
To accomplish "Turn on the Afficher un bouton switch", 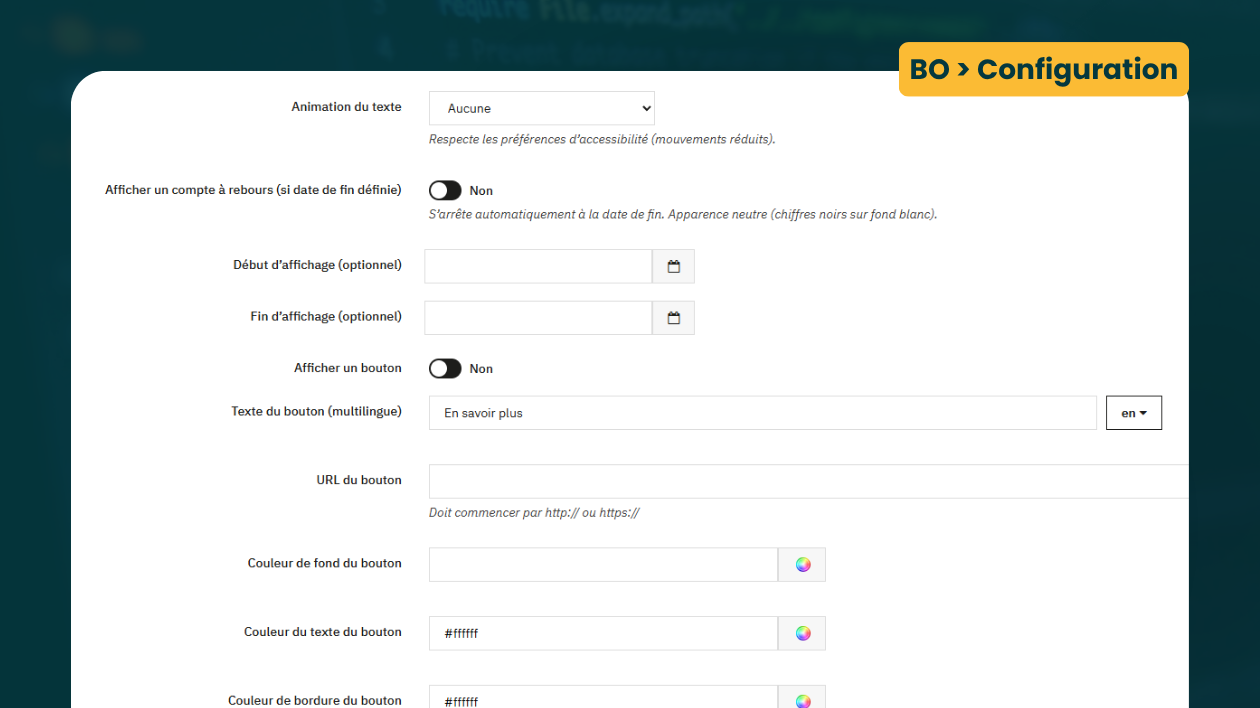I will point(445,369).
